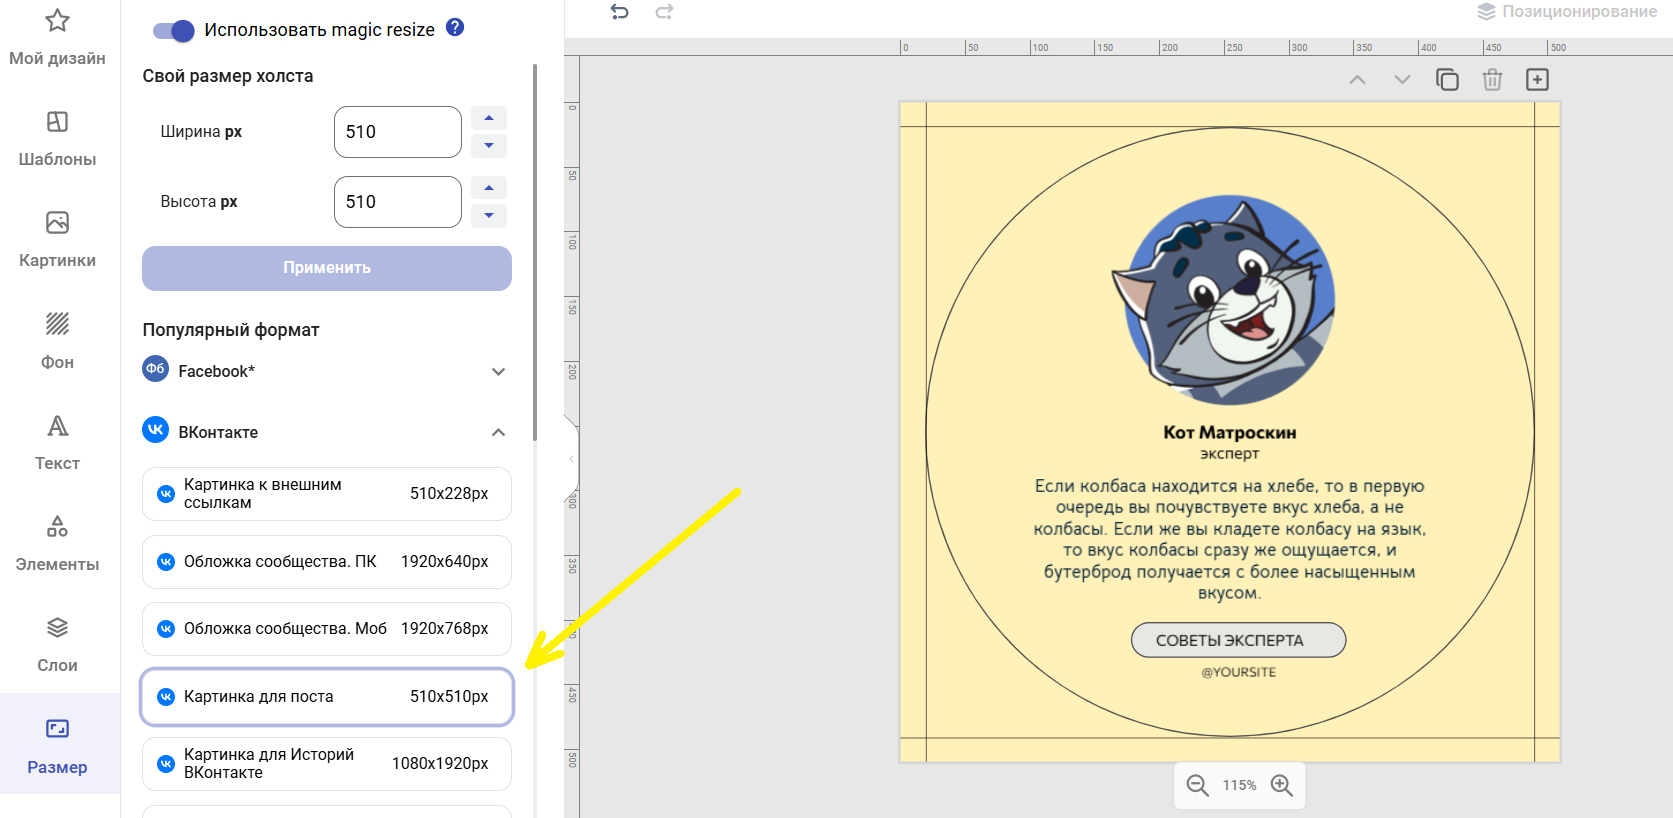Click the Применить apply button
The image size is (1673, 818).
click(x=327, y=268)
